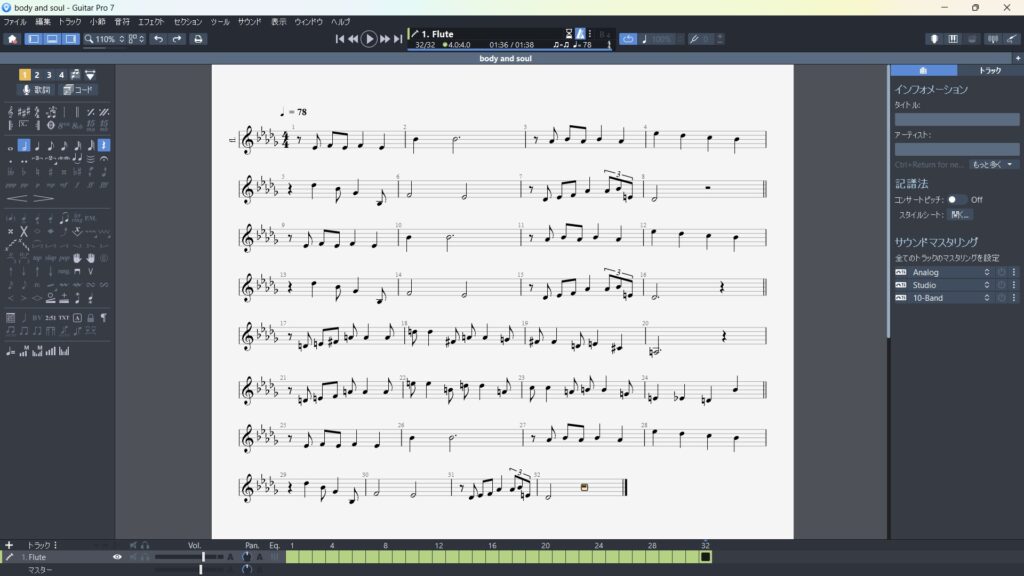Toggle Studio mastering power button
The image size is (1024, 576).
[1001, 285]
